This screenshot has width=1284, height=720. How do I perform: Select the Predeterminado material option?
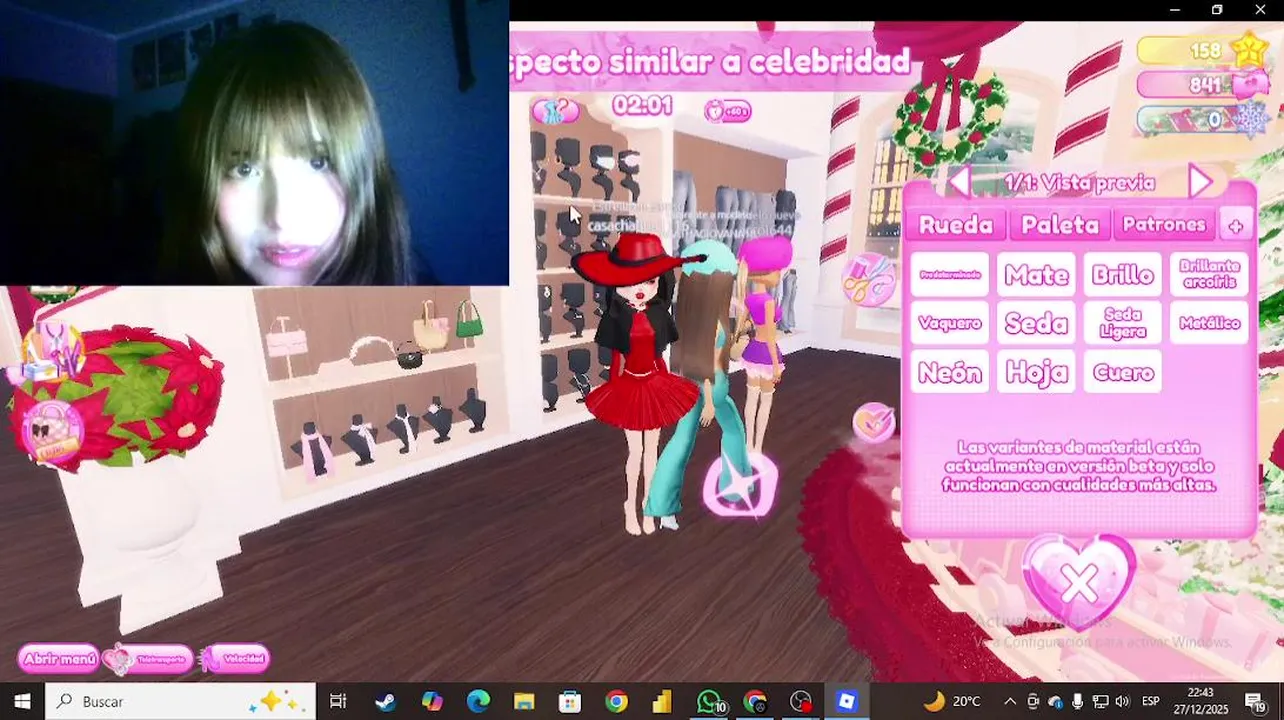tap(949, 274)
